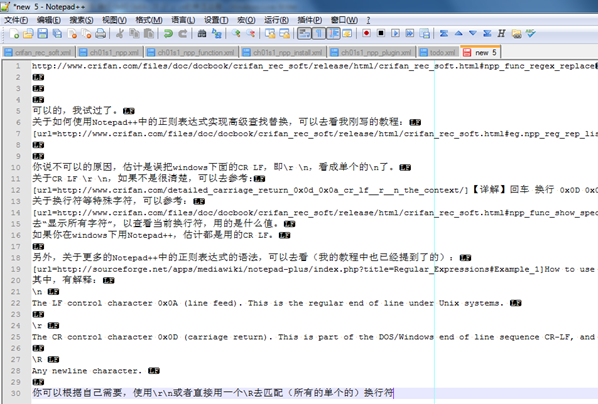Click the Close All documents icon

[86, 34]
